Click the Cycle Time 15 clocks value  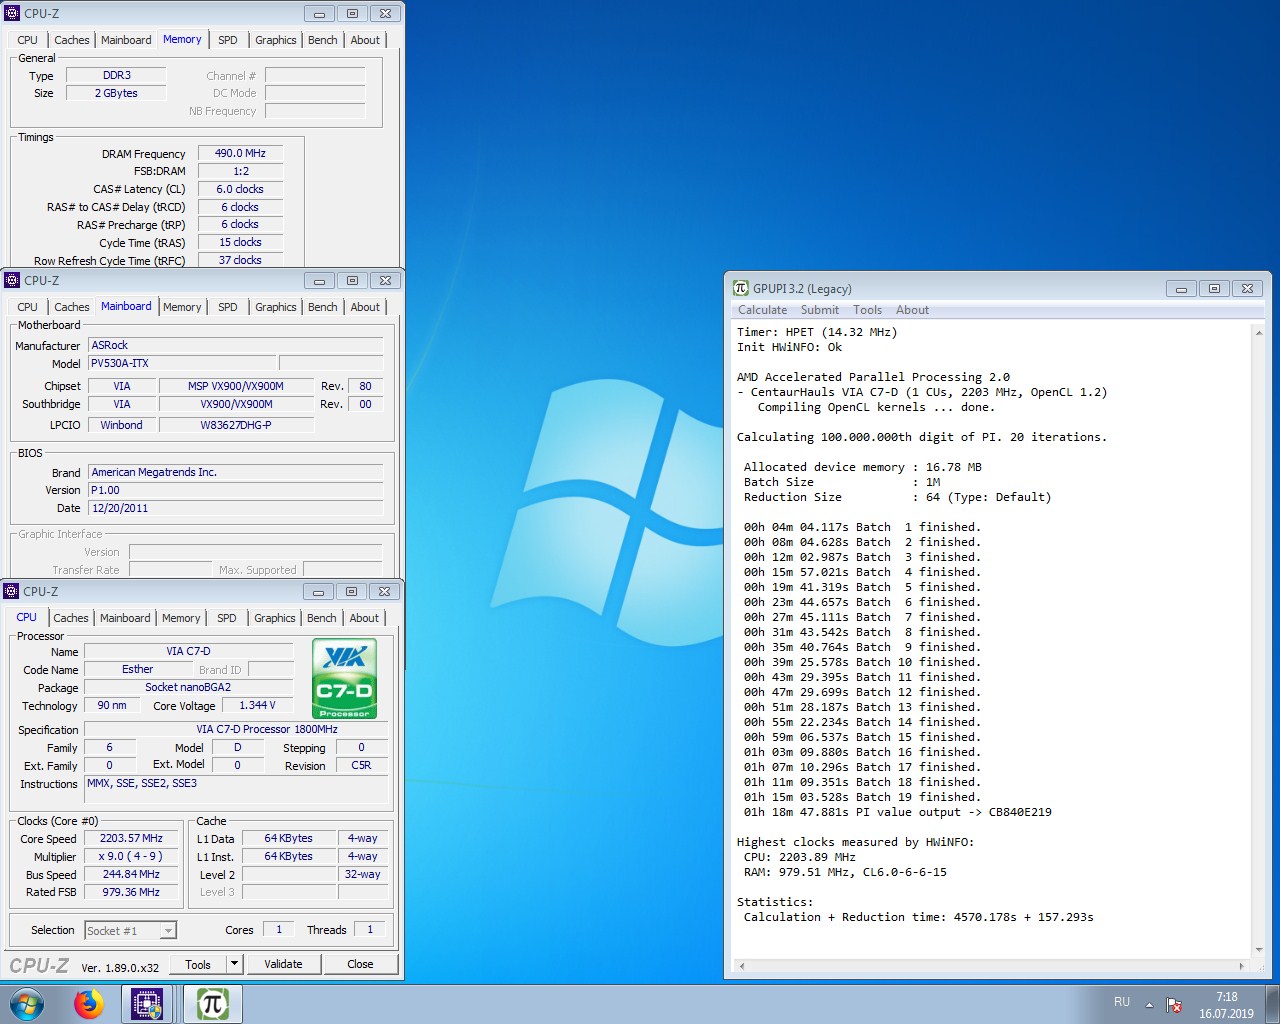[240, 242]
